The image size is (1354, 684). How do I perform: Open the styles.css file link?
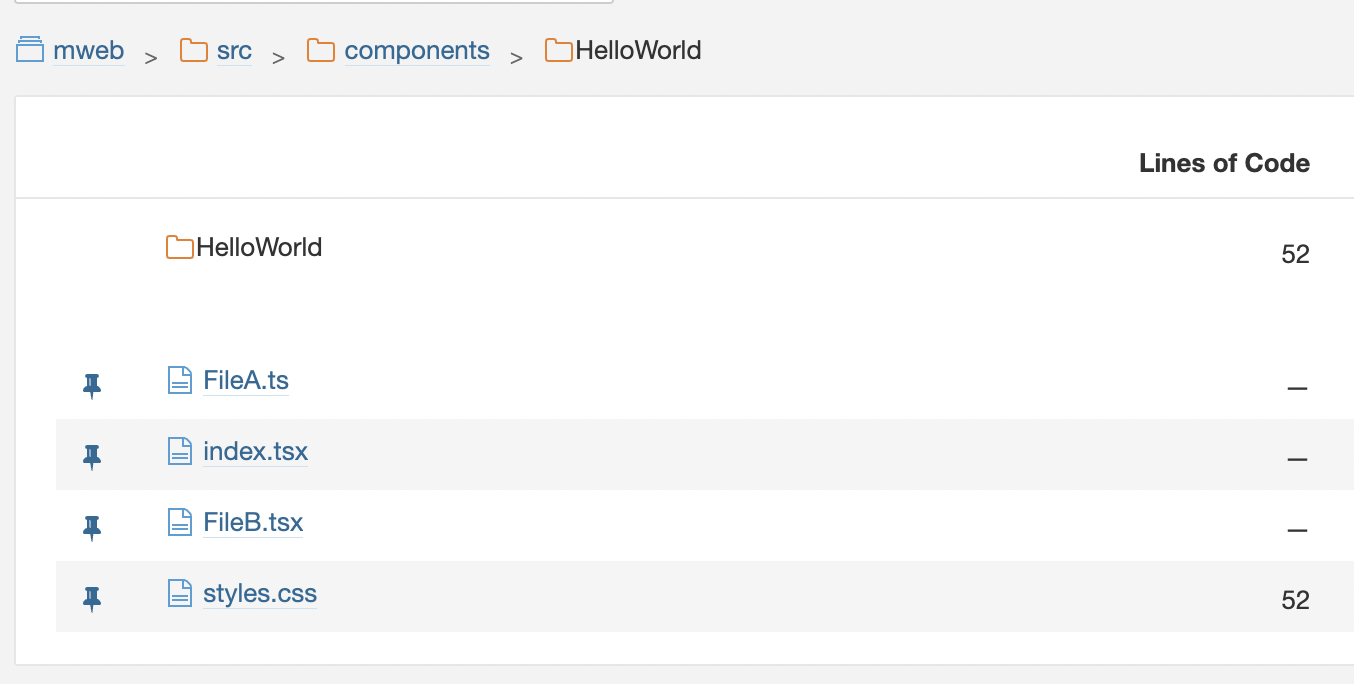(x=260, y=593)
